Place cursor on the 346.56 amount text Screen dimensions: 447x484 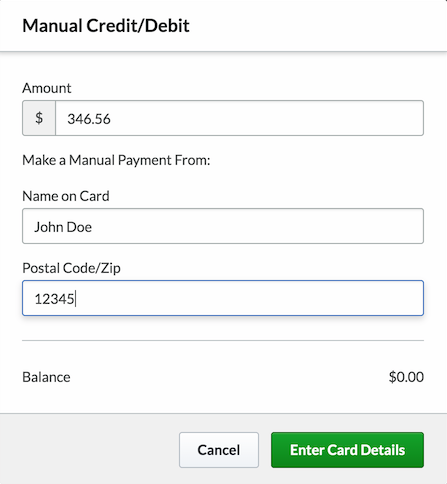(89, 119)
